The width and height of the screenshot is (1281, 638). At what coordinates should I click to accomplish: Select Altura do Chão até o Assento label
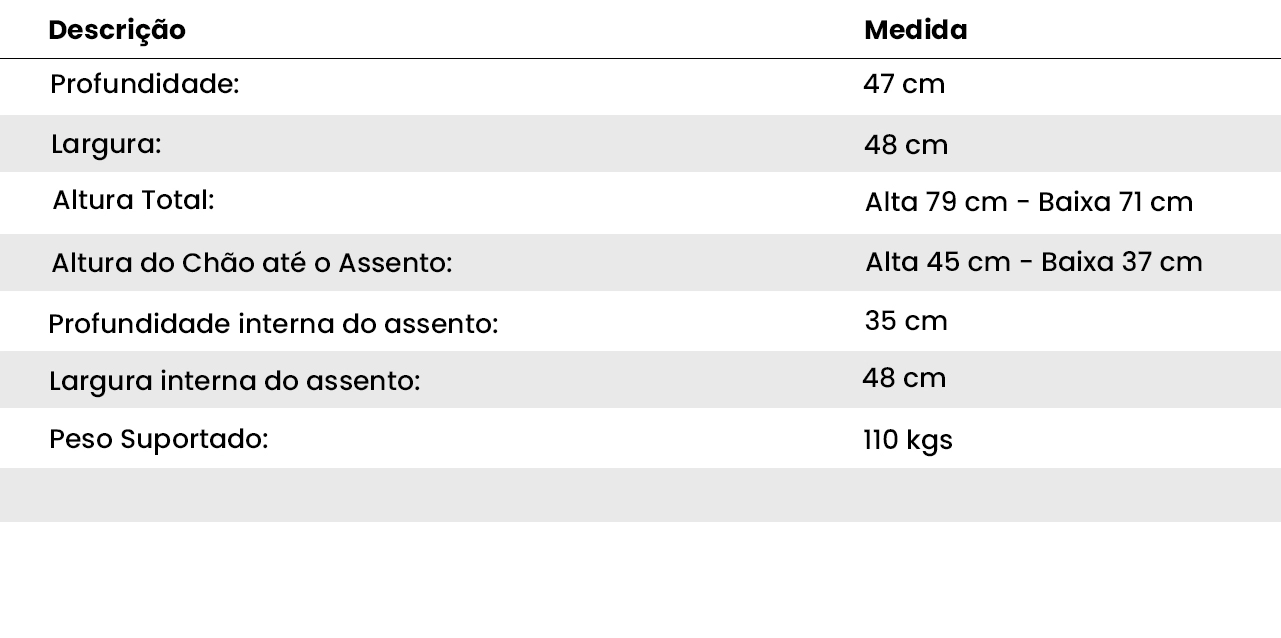click(251, 264)
